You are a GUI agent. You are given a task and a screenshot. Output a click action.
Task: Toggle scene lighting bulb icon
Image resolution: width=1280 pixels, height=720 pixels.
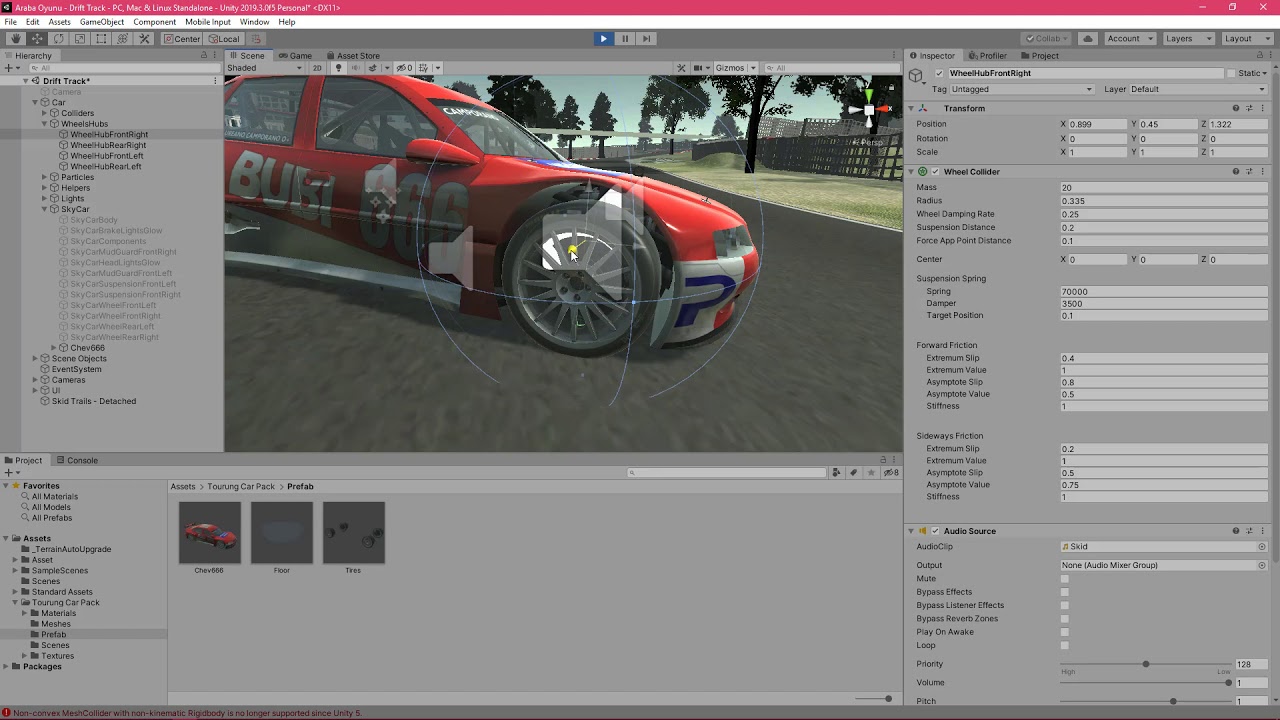click(x=338, y=68)
